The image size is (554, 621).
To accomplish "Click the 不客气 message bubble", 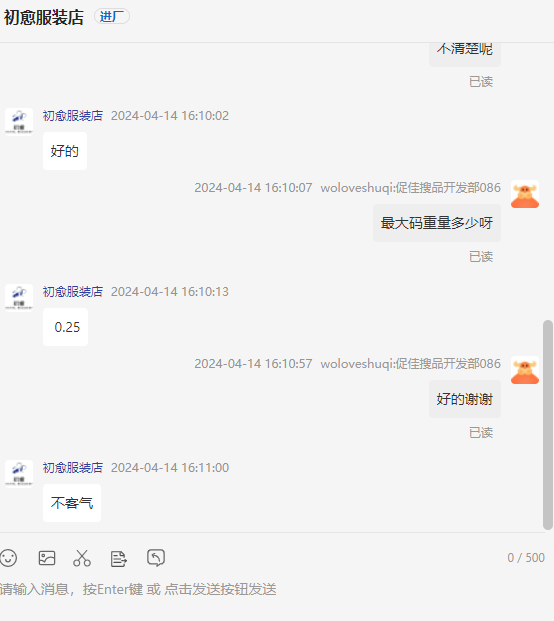I will (72, 503).
